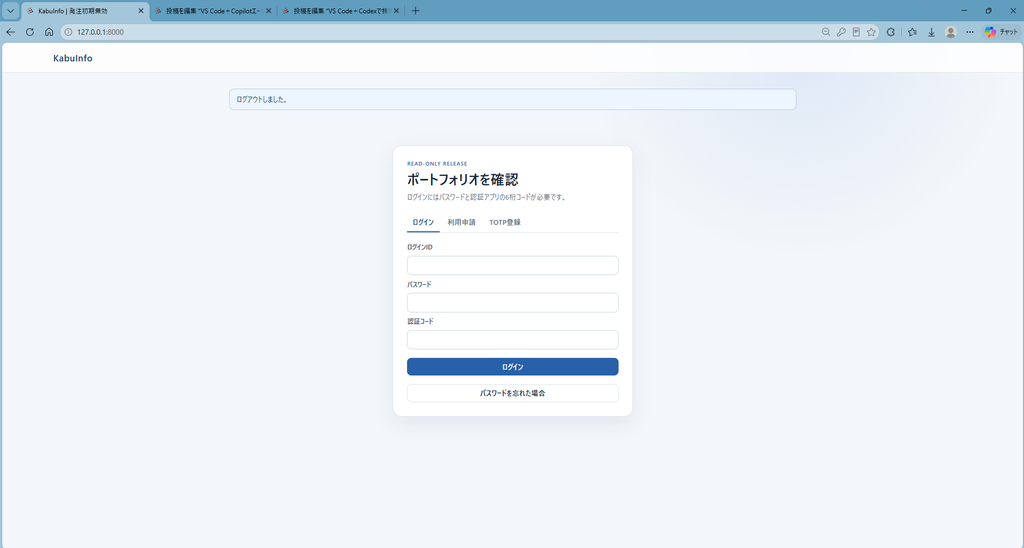Open the Copilot chat button
1024x548 pixels.
pos(1001,32)
